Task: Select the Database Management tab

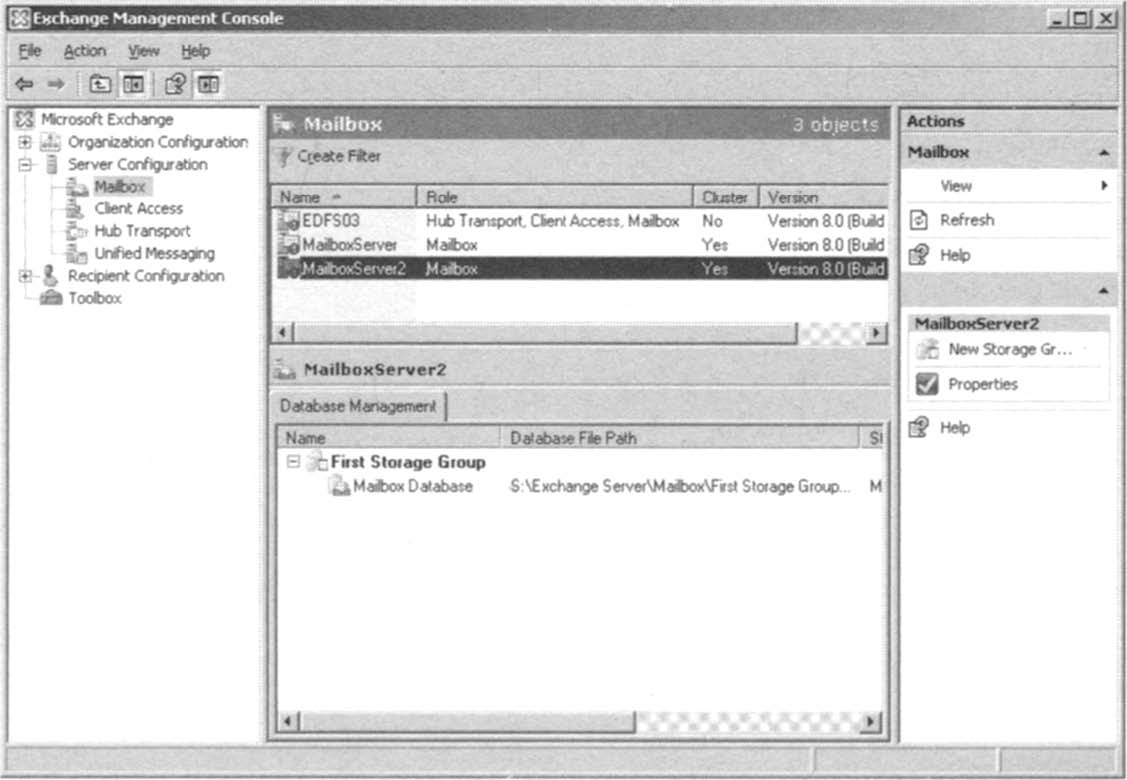Action: click(358, 406)
